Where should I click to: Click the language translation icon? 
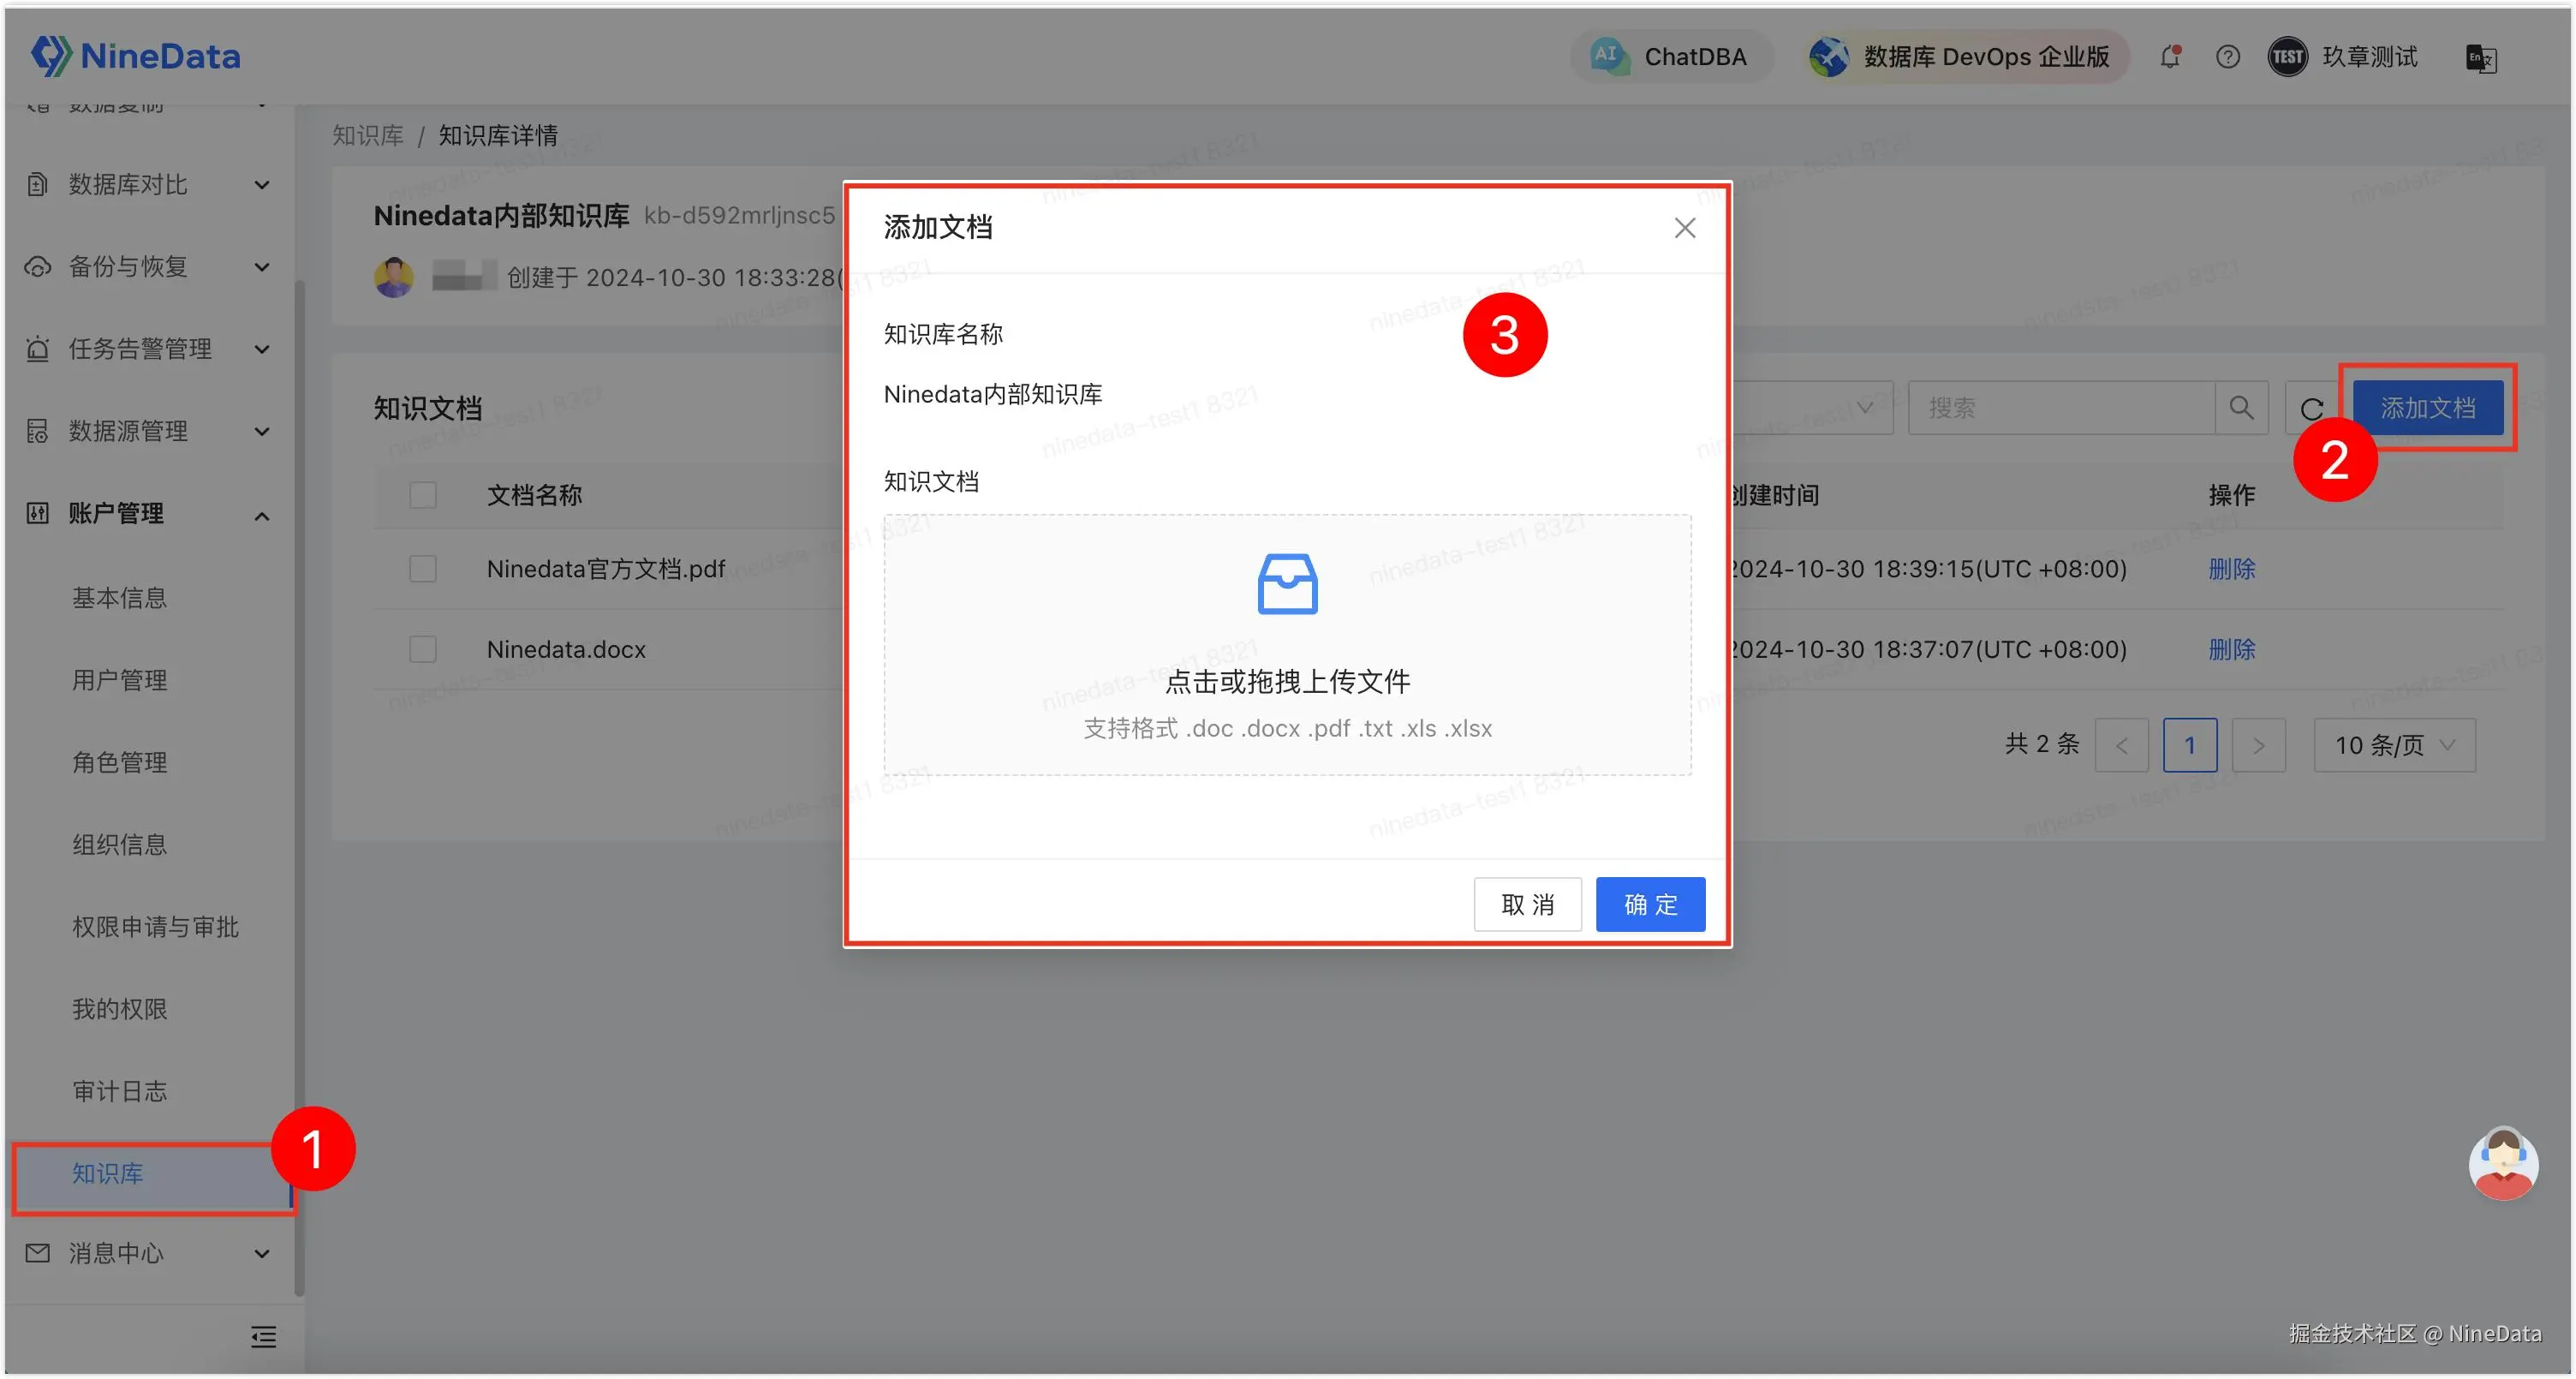point(2480,58)
